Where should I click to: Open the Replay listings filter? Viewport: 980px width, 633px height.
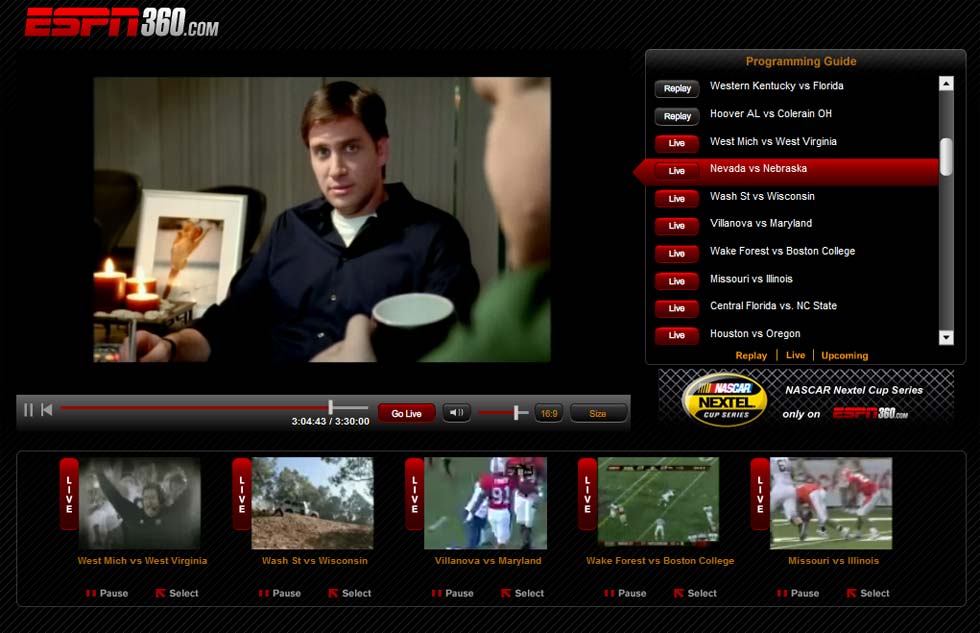pos(753,355)
